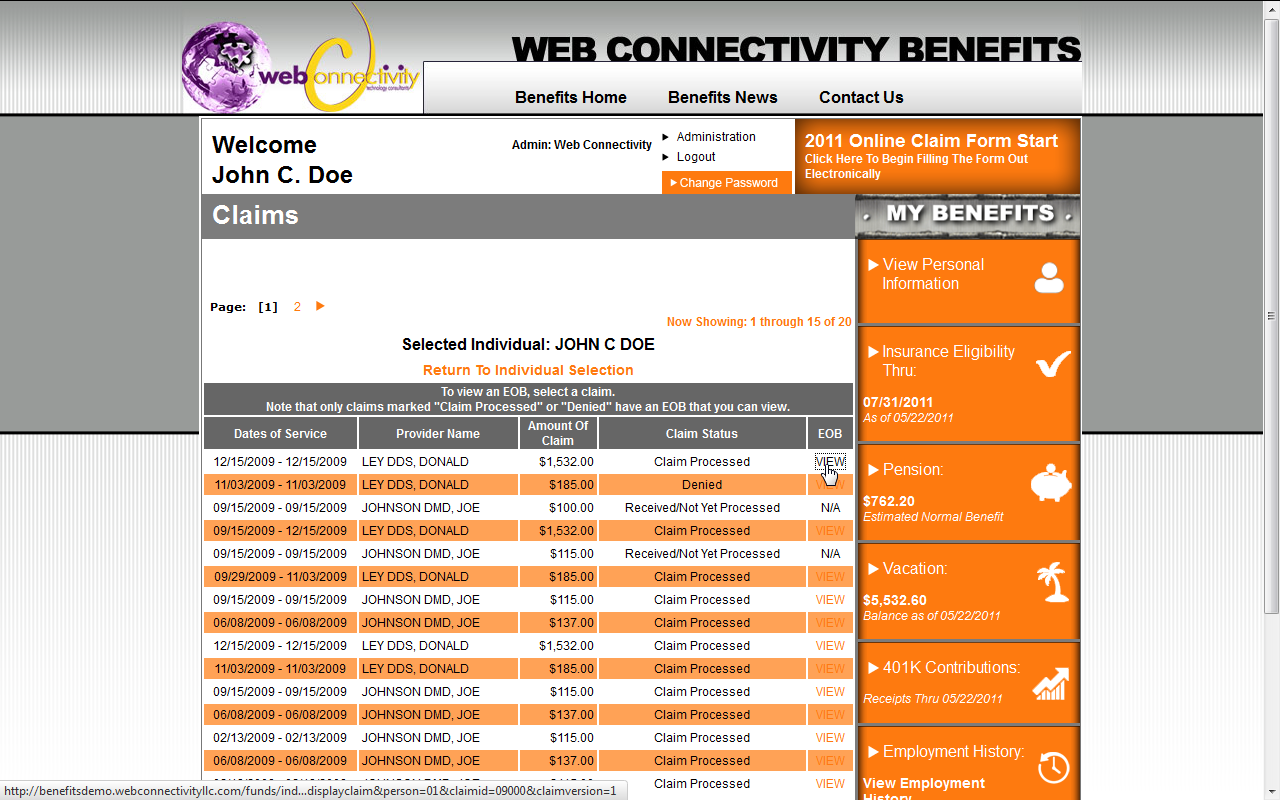Click the current page [1] indicator
This screenshot has height=800, width=1280.
click(x=268, y=307)
